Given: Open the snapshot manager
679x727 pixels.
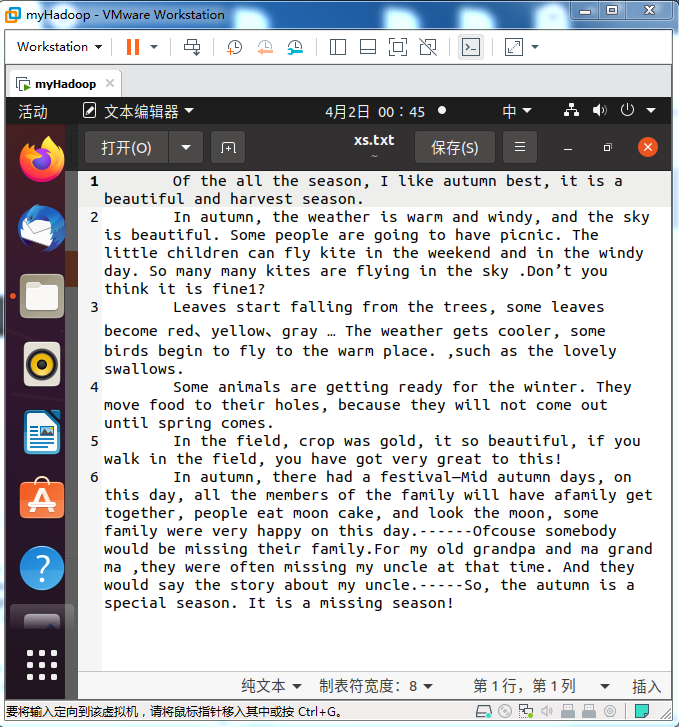Looking at the screenshot, I should coord(295,47).
